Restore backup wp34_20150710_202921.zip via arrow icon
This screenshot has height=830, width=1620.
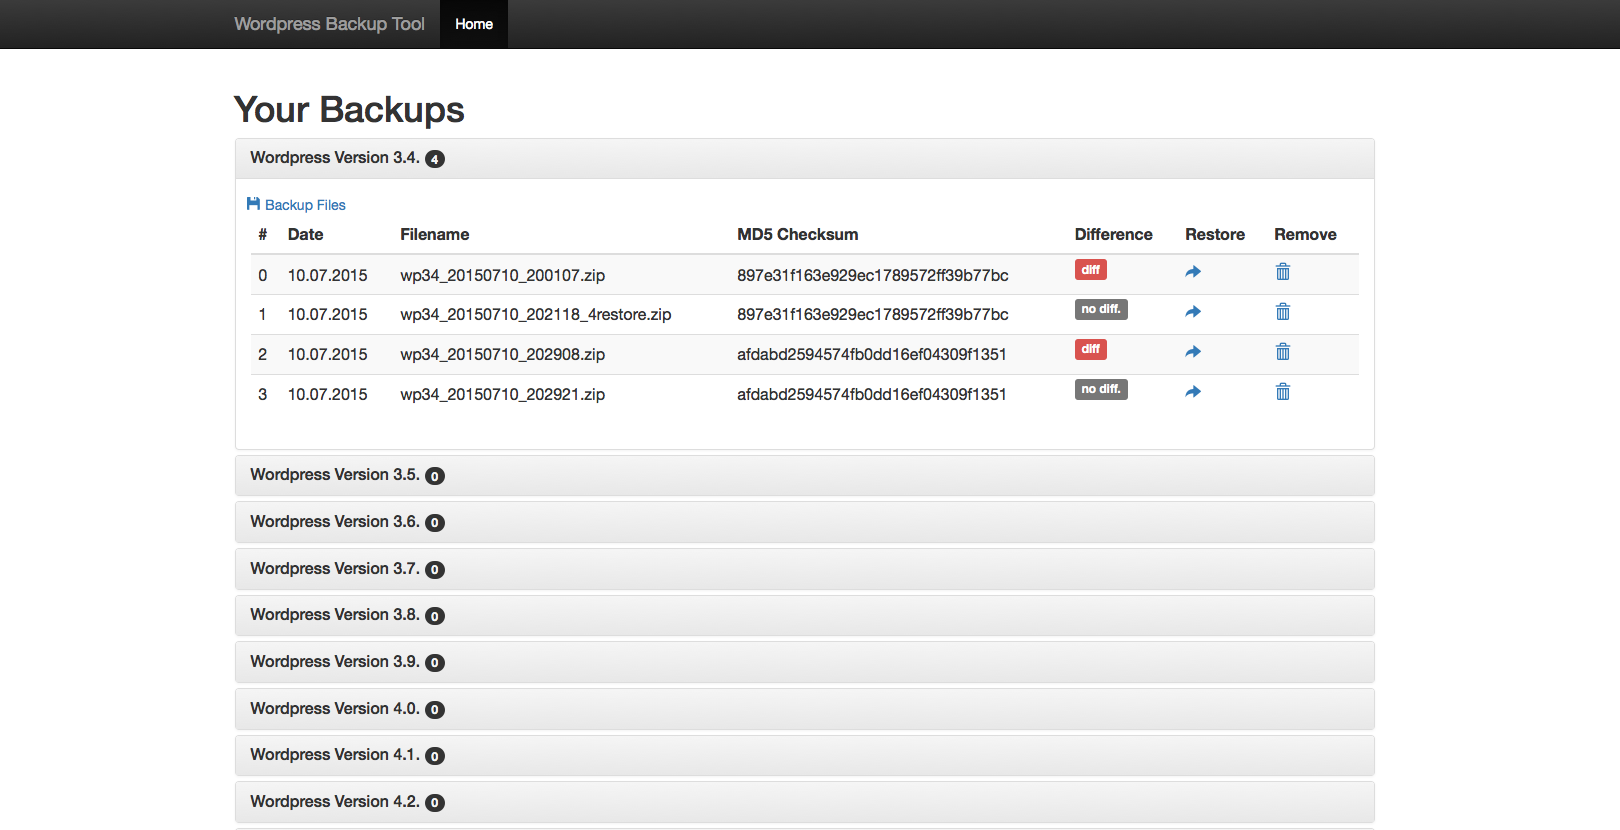(1193, 392)
